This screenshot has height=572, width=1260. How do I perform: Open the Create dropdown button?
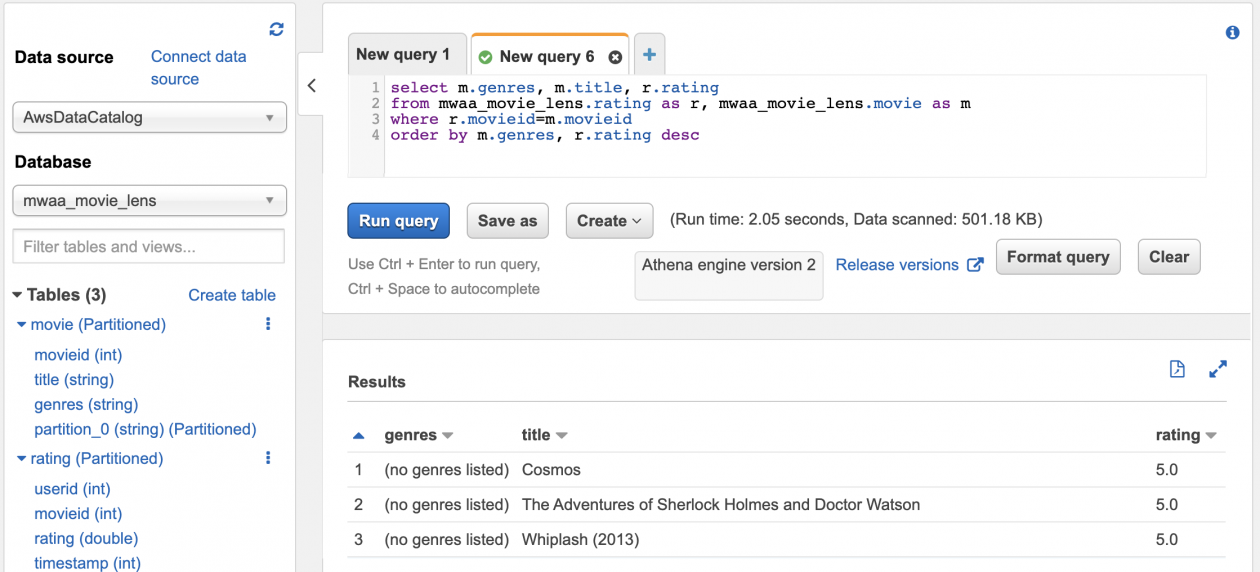point(608,221)
